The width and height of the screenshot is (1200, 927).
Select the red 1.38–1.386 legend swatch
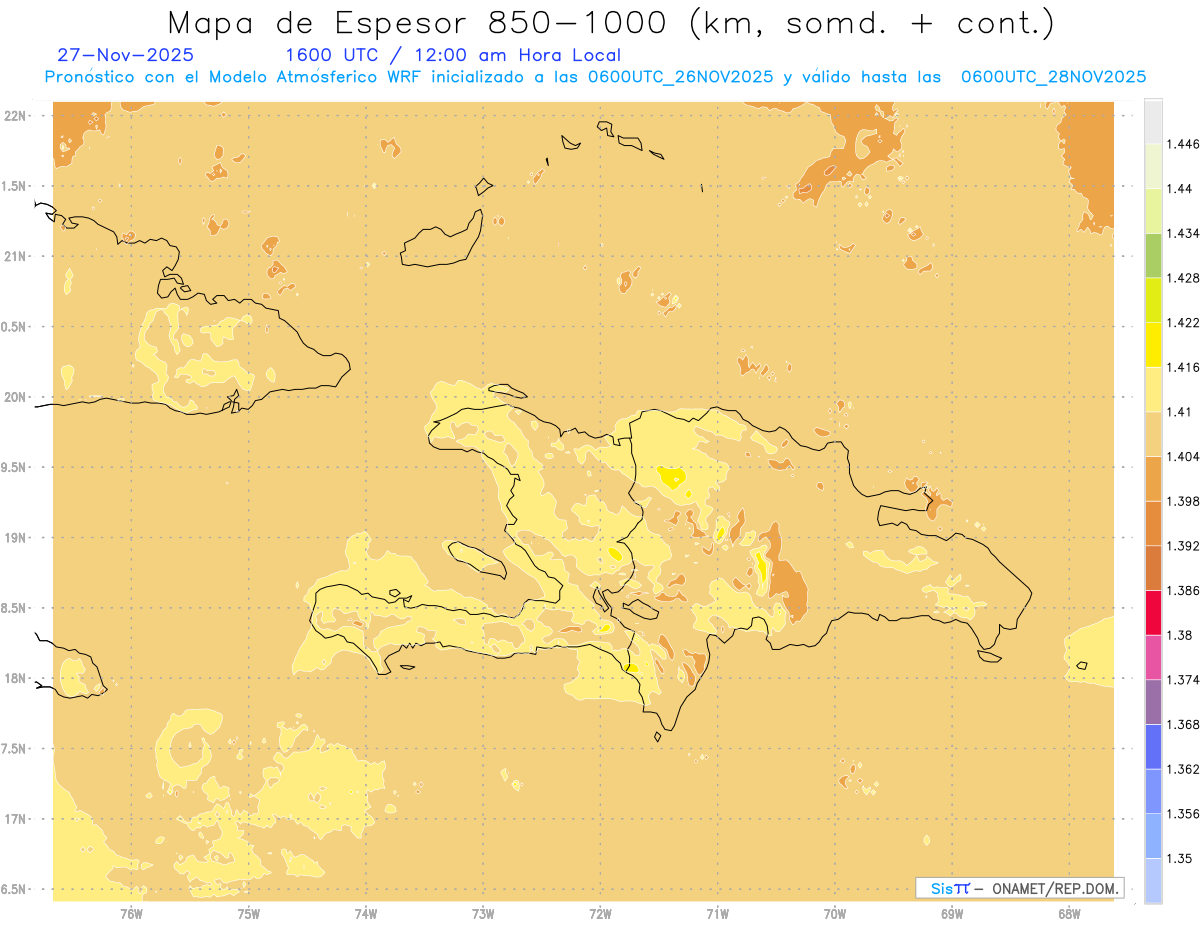pos(1153,612)
